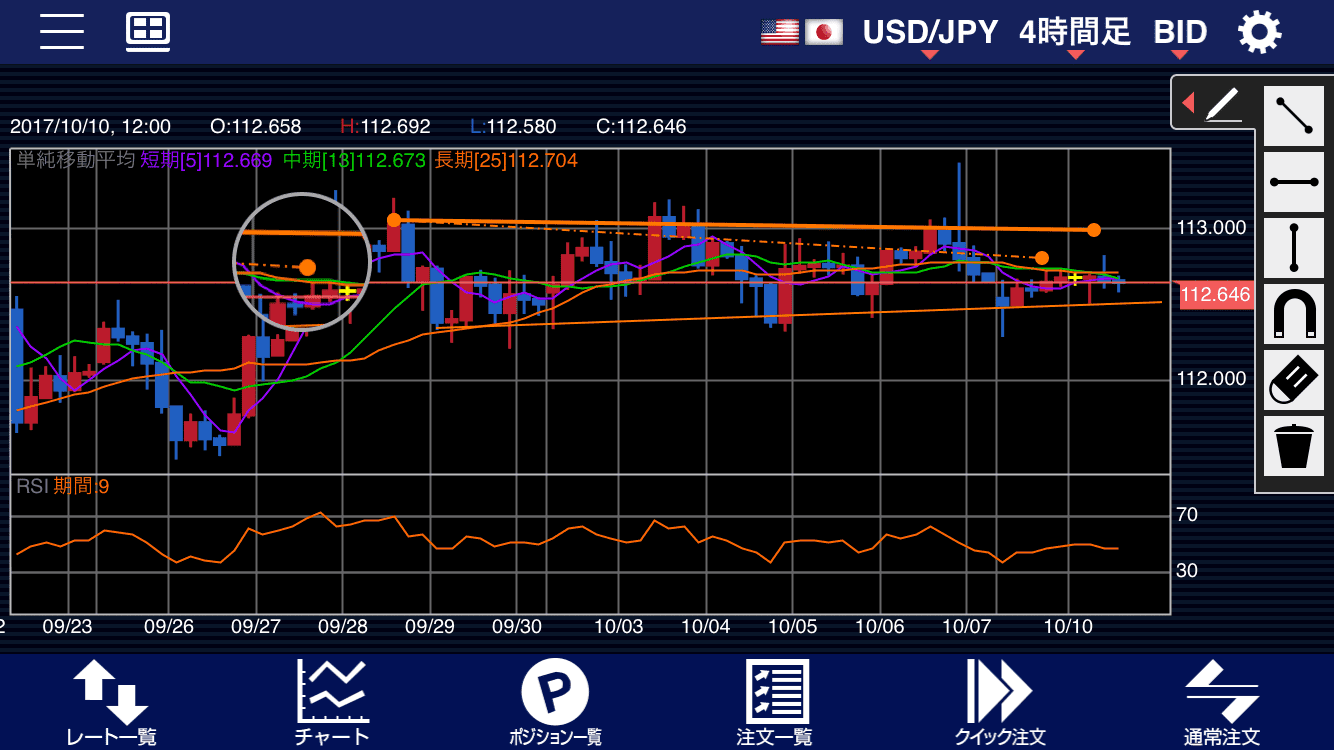Select the vertical line tool
Image resolution: width=1334 pixels, height=750 pixels.
coord(1294,248)
